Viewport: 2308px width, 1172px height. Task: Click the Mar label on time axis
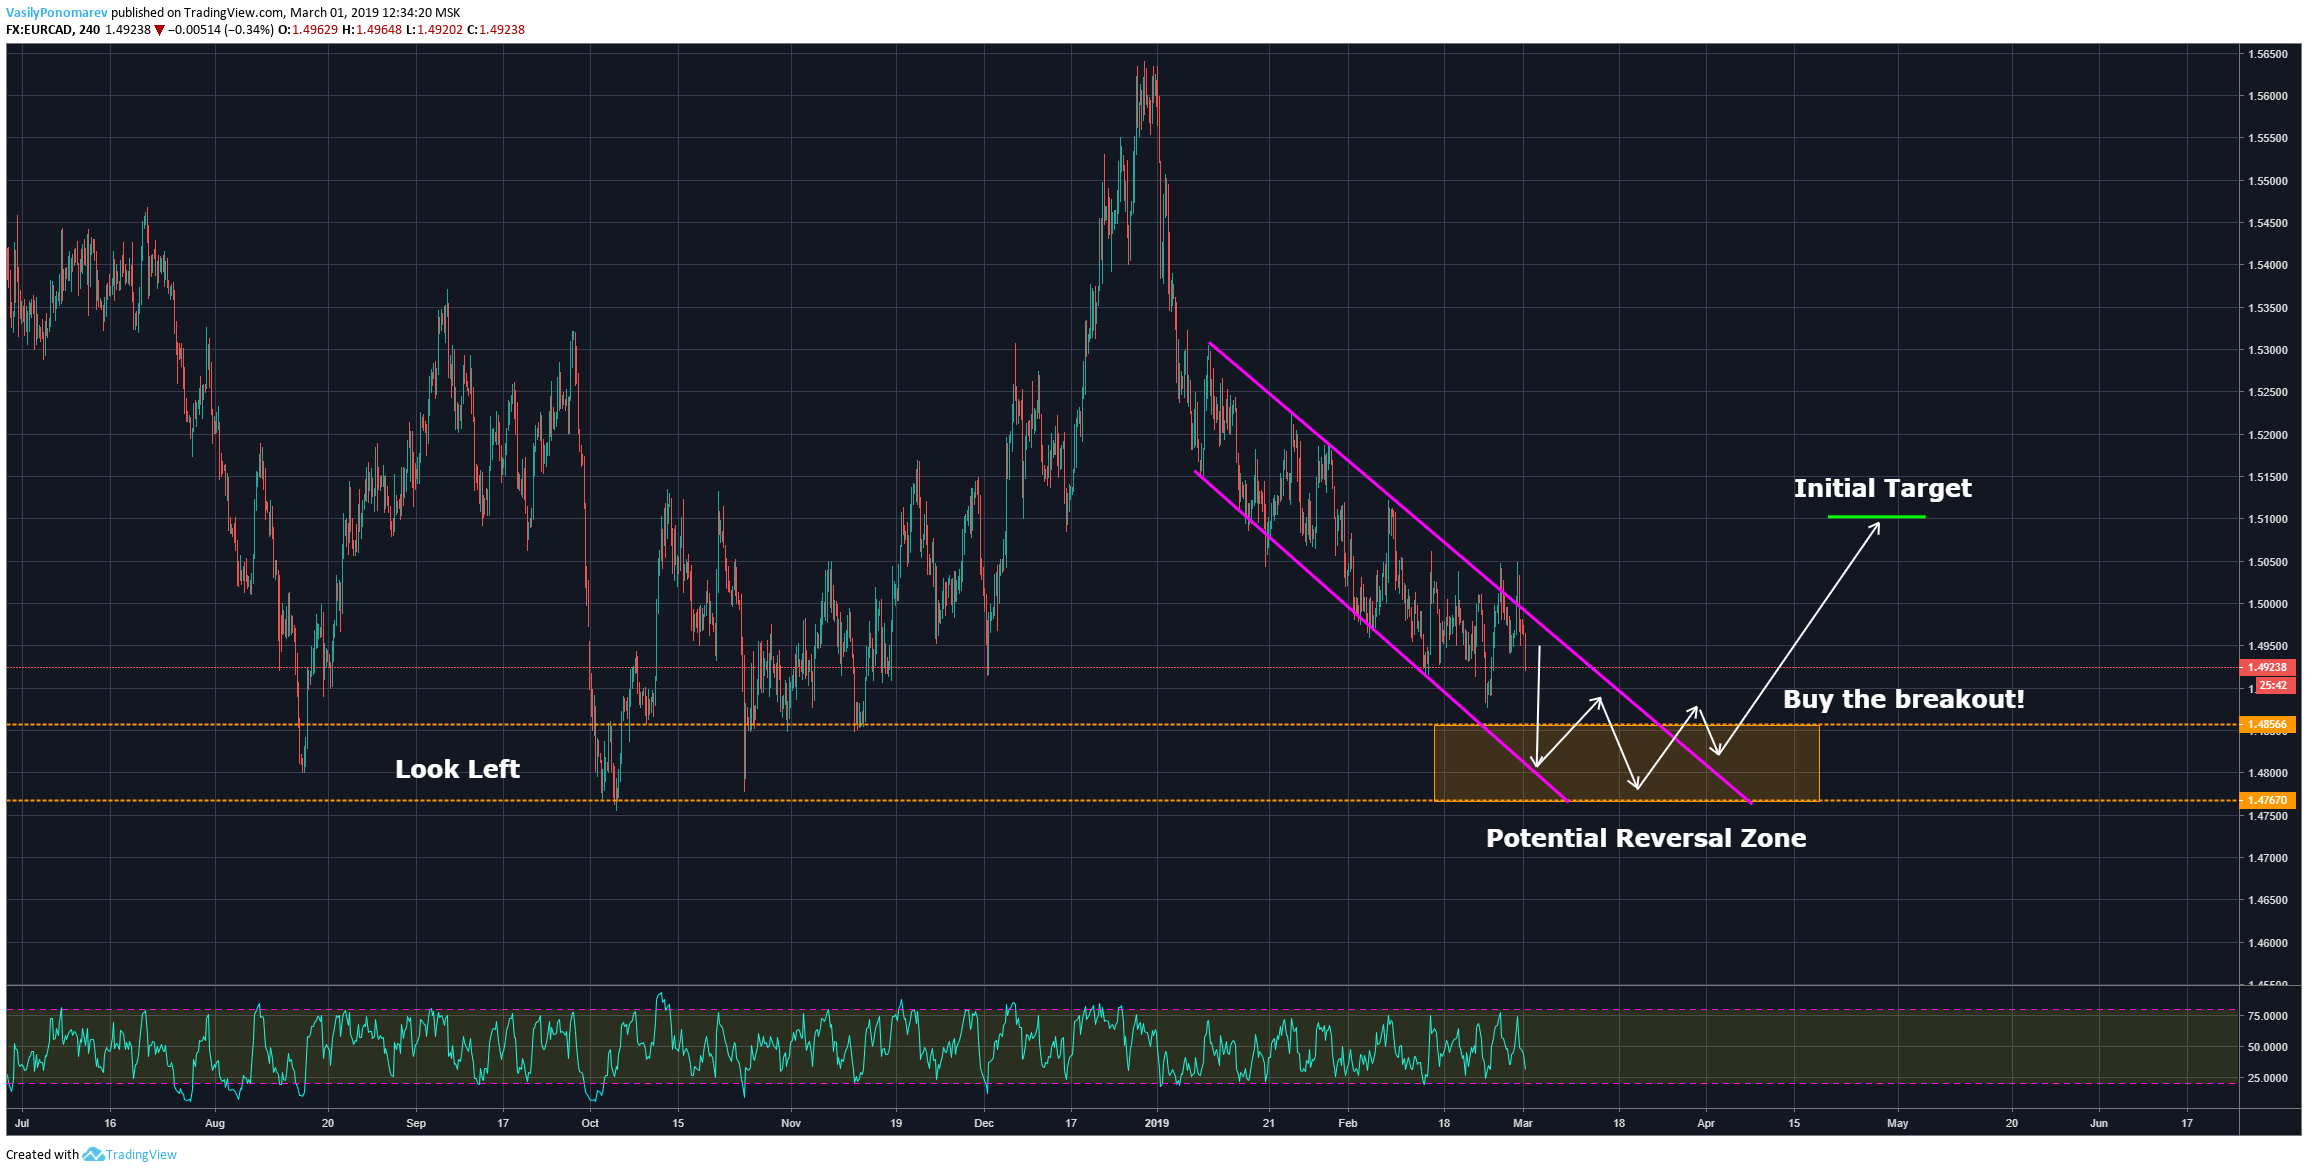(1523, 1123)
